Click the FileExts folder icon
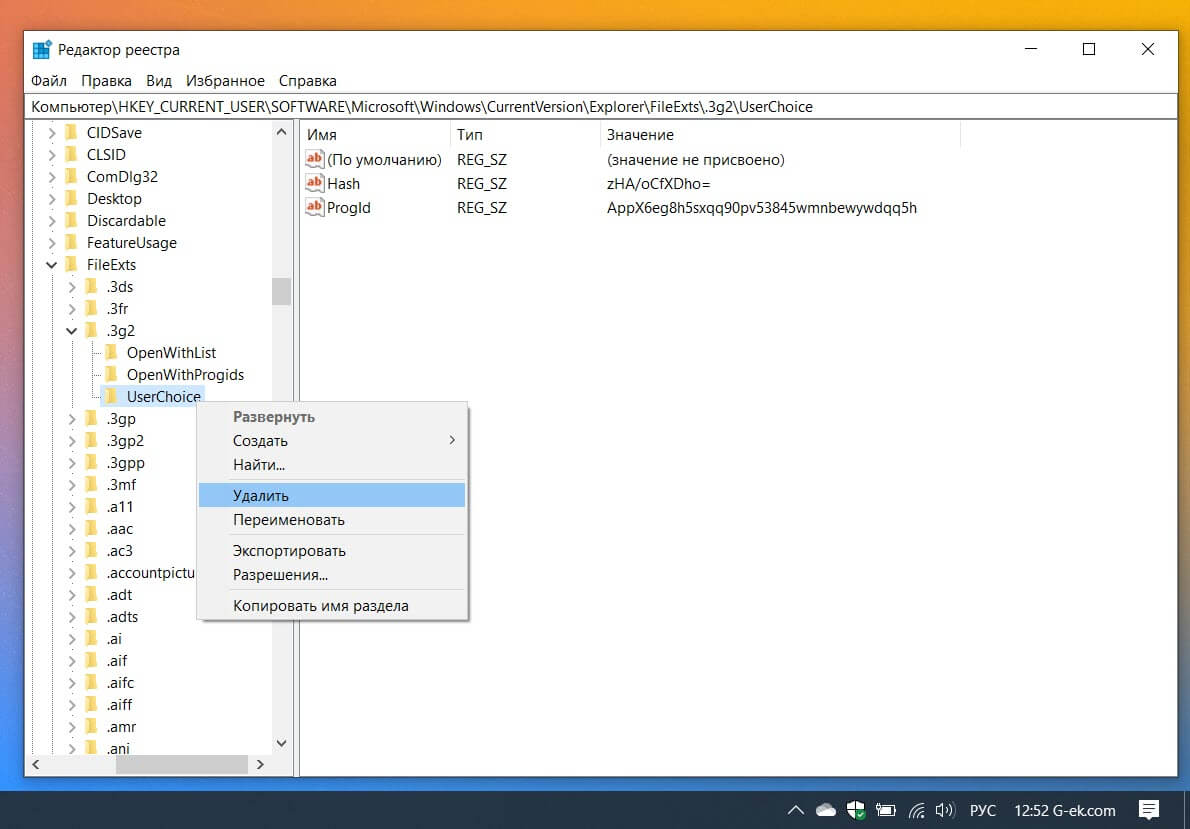Screen dimensions: 1190x829 coord(72,264)
